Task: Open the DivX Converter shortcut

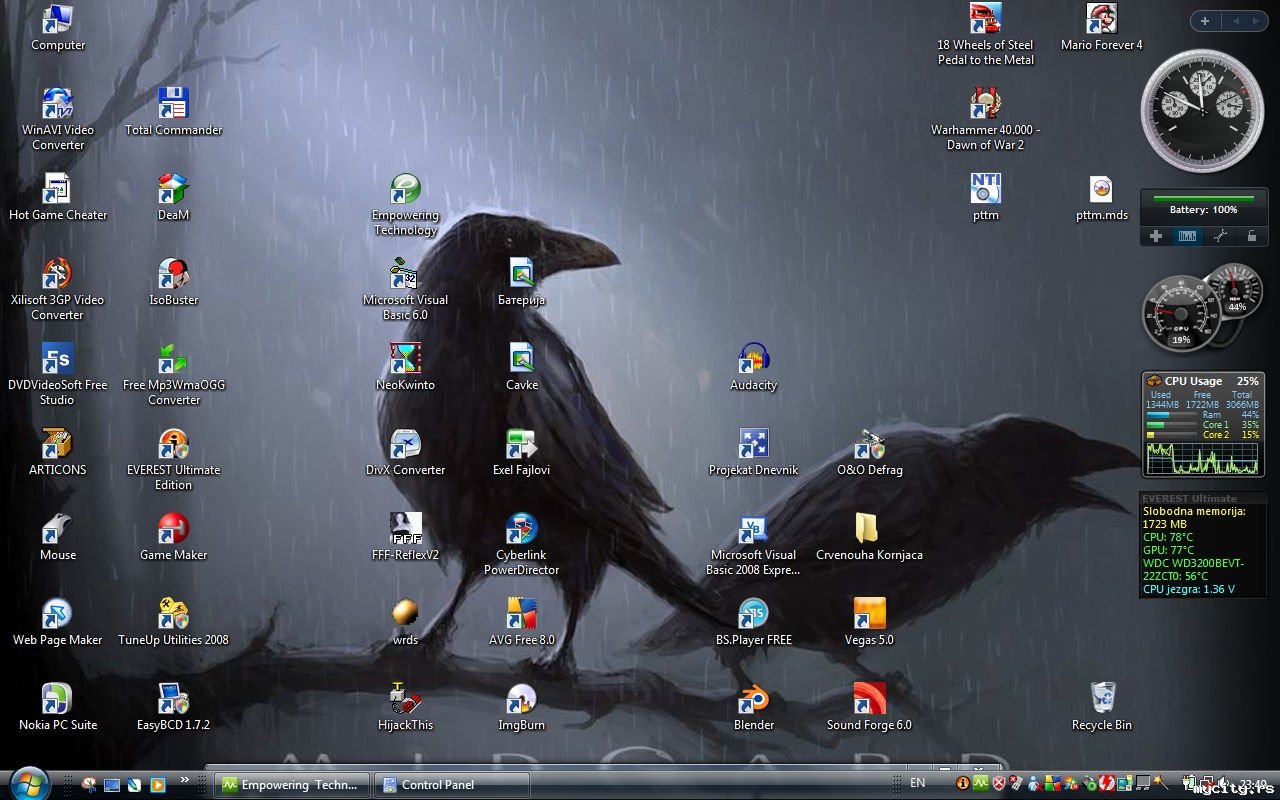Action: point(406,452)
